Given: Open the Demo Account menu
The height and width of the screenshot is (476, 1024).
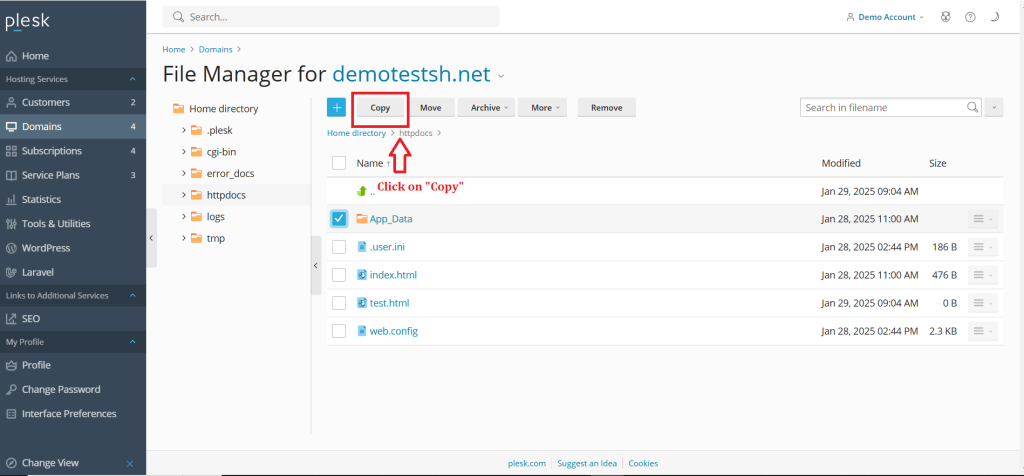Looking at the screenshot, I should pyautogui.click(x=885, y=17).
